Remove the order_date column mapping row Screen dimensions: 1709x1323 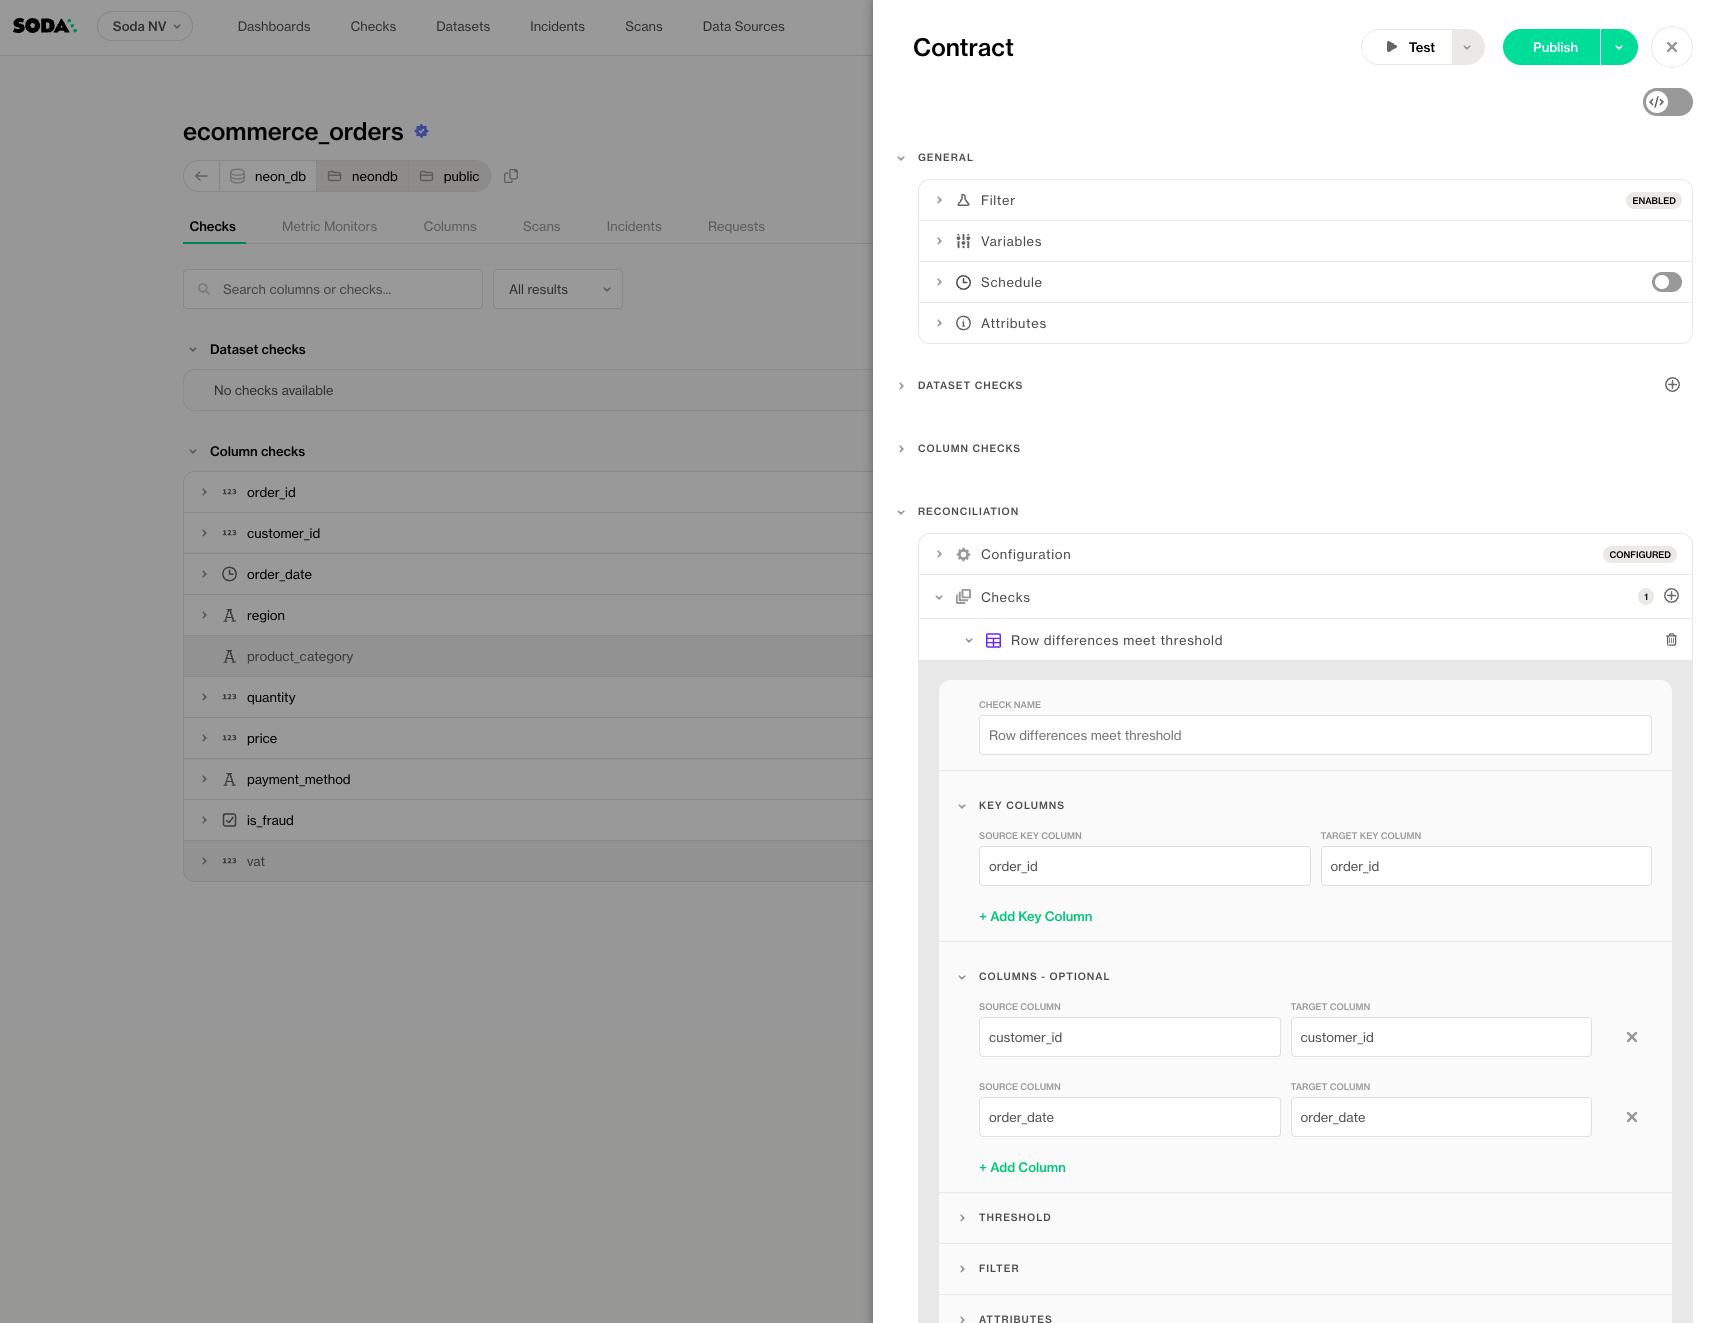click(1631, 1117)
